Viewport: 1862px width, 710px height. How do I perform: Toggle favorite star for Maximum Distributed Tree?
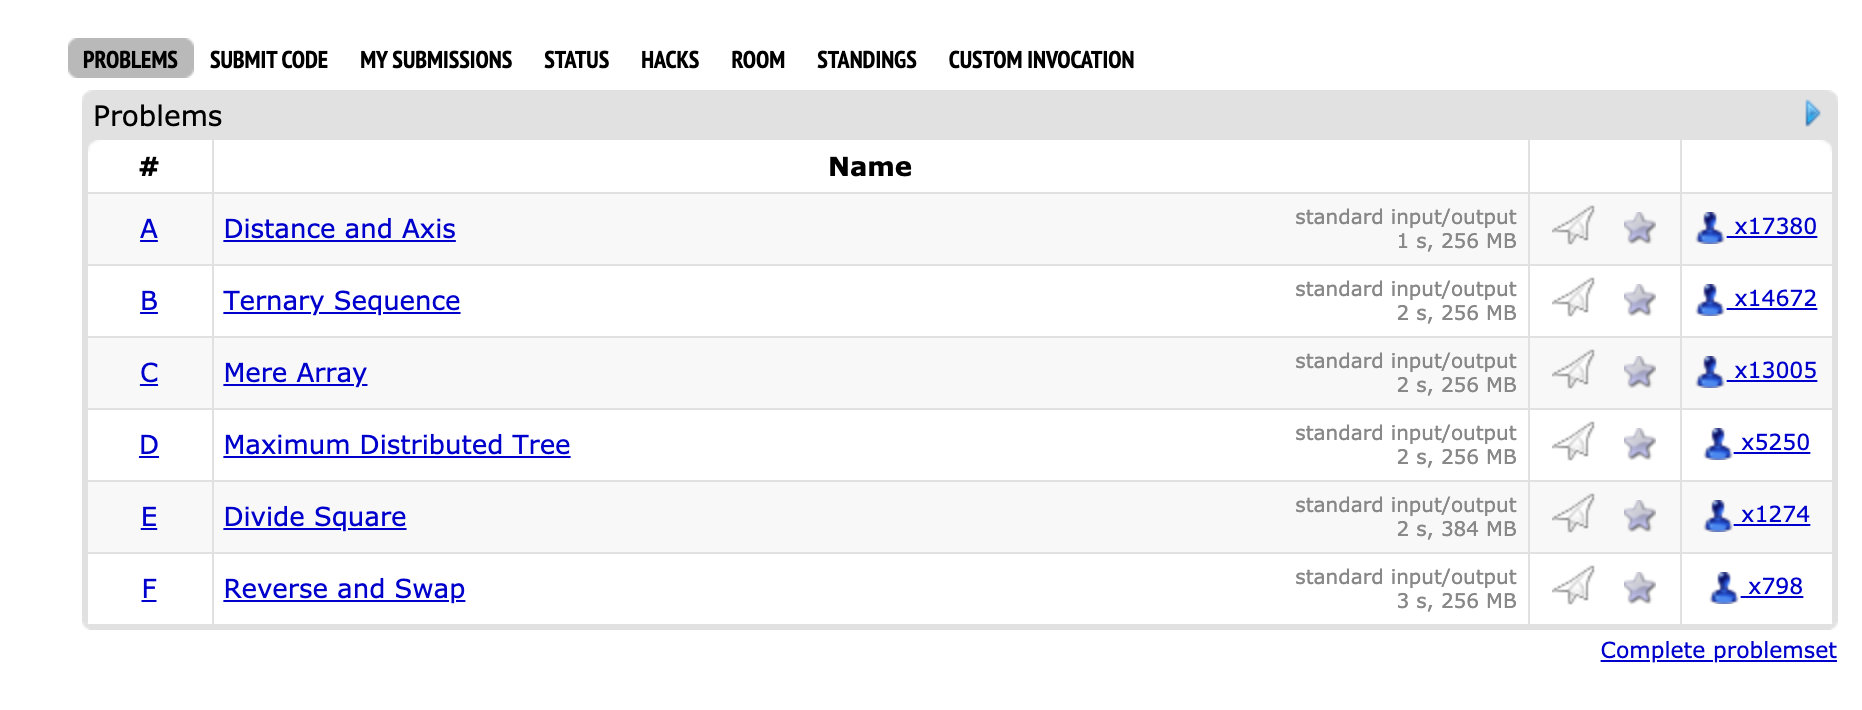click(1639, 444)
